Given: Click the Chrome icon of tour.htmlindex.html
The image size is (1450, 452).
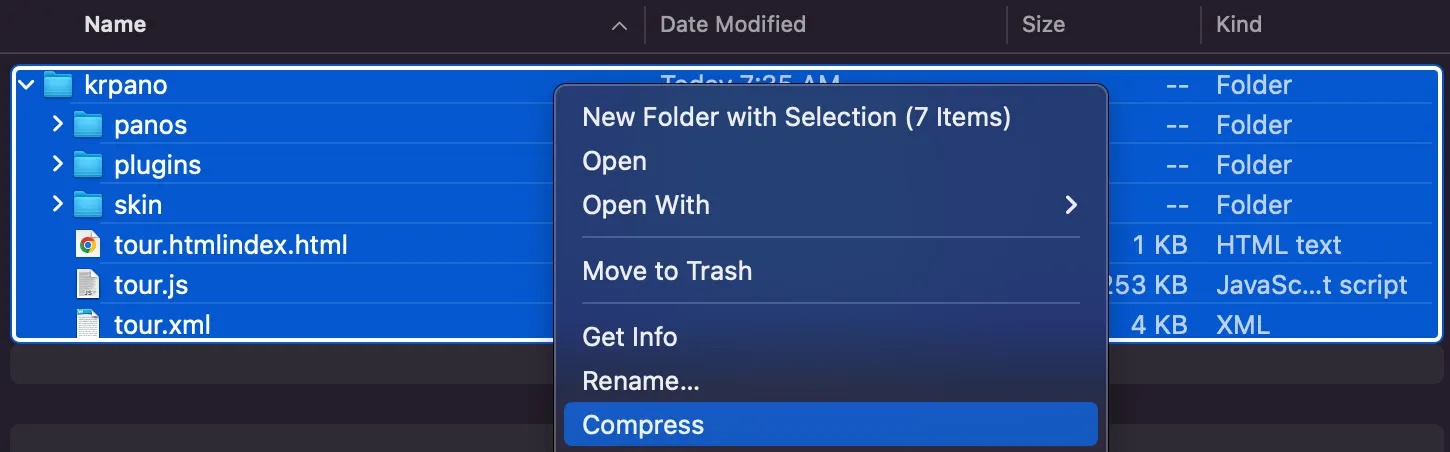Looking at the screenshot, I should (89, 245).
